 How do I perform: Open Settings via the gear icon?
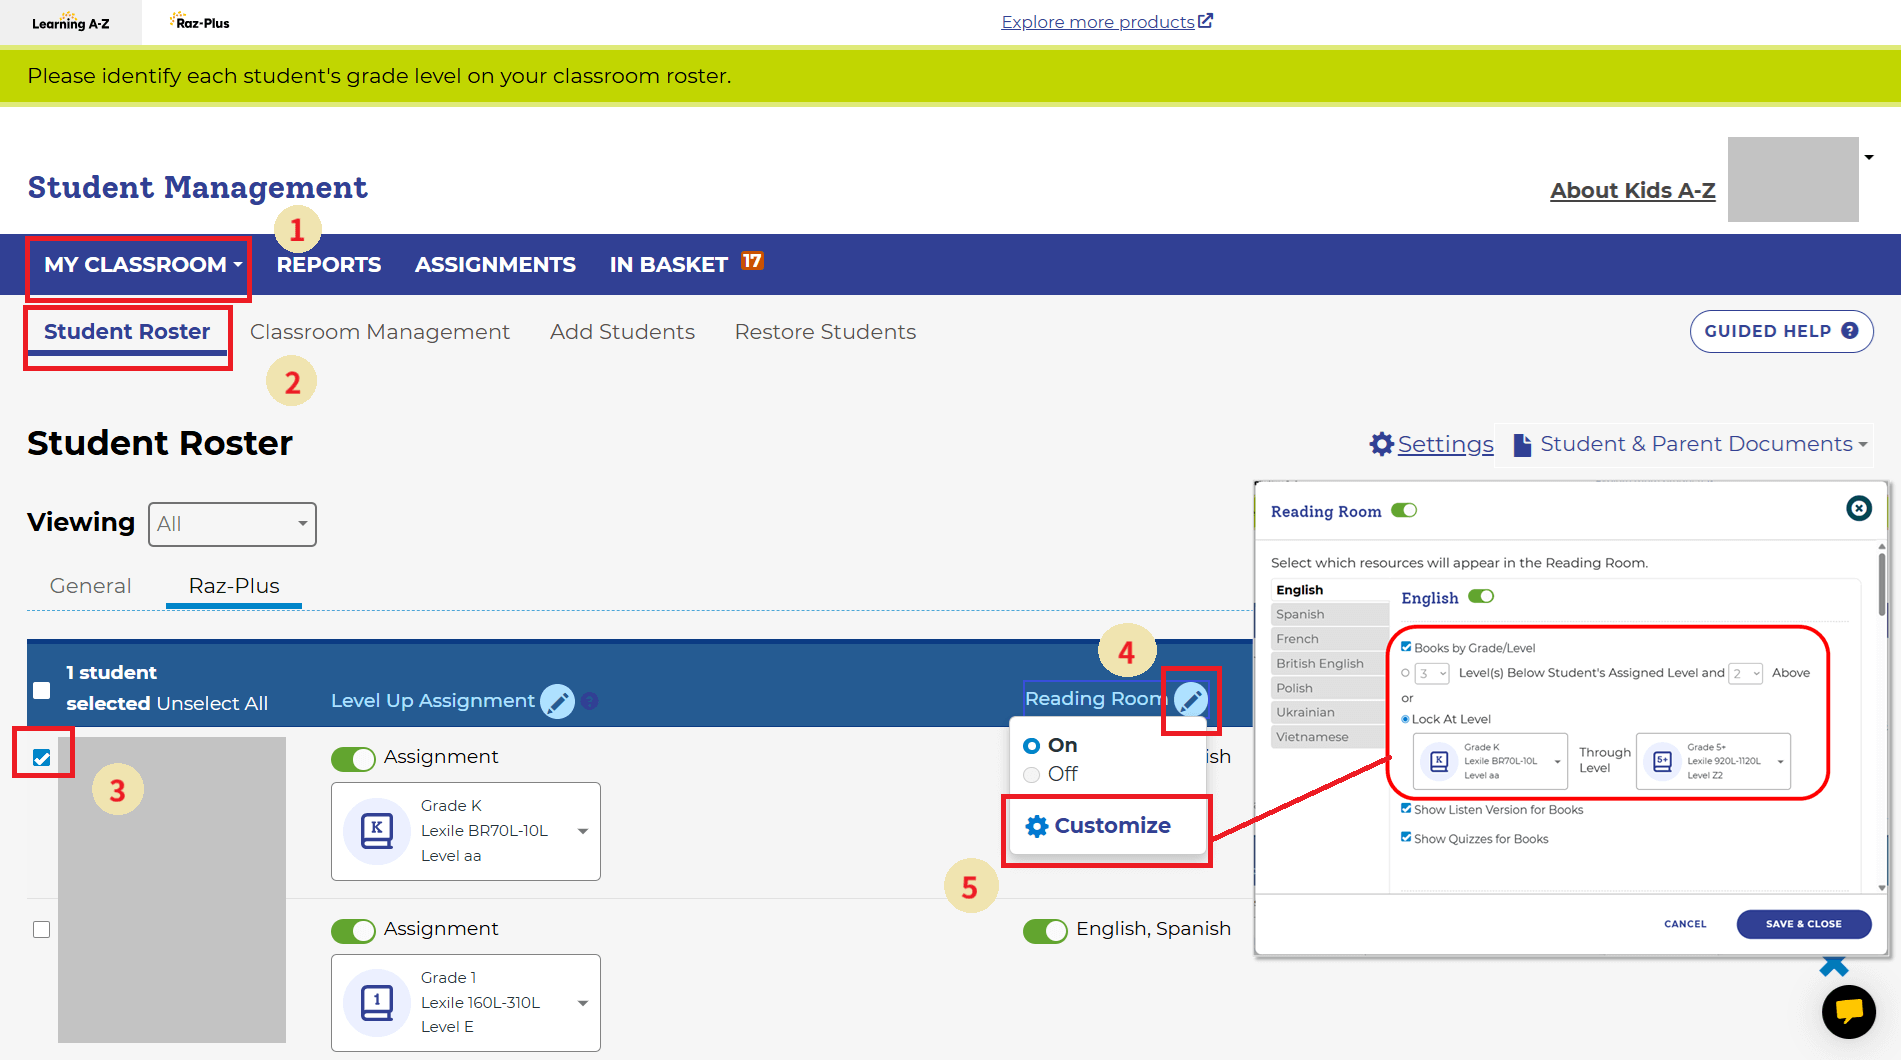click(x=1381, y=444)
